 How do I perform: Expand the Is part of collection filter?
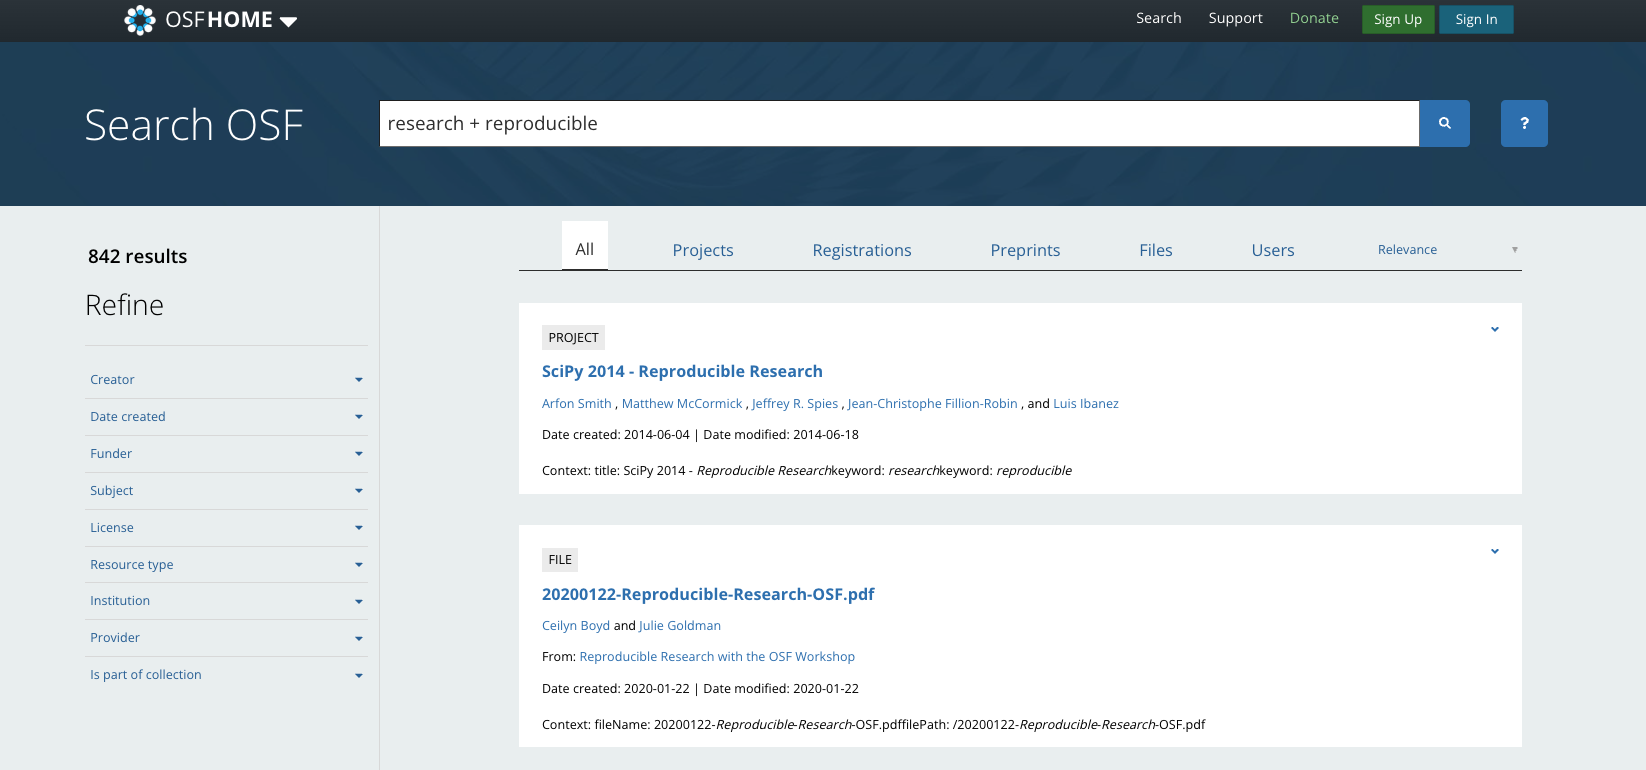(x=227, y=675)
